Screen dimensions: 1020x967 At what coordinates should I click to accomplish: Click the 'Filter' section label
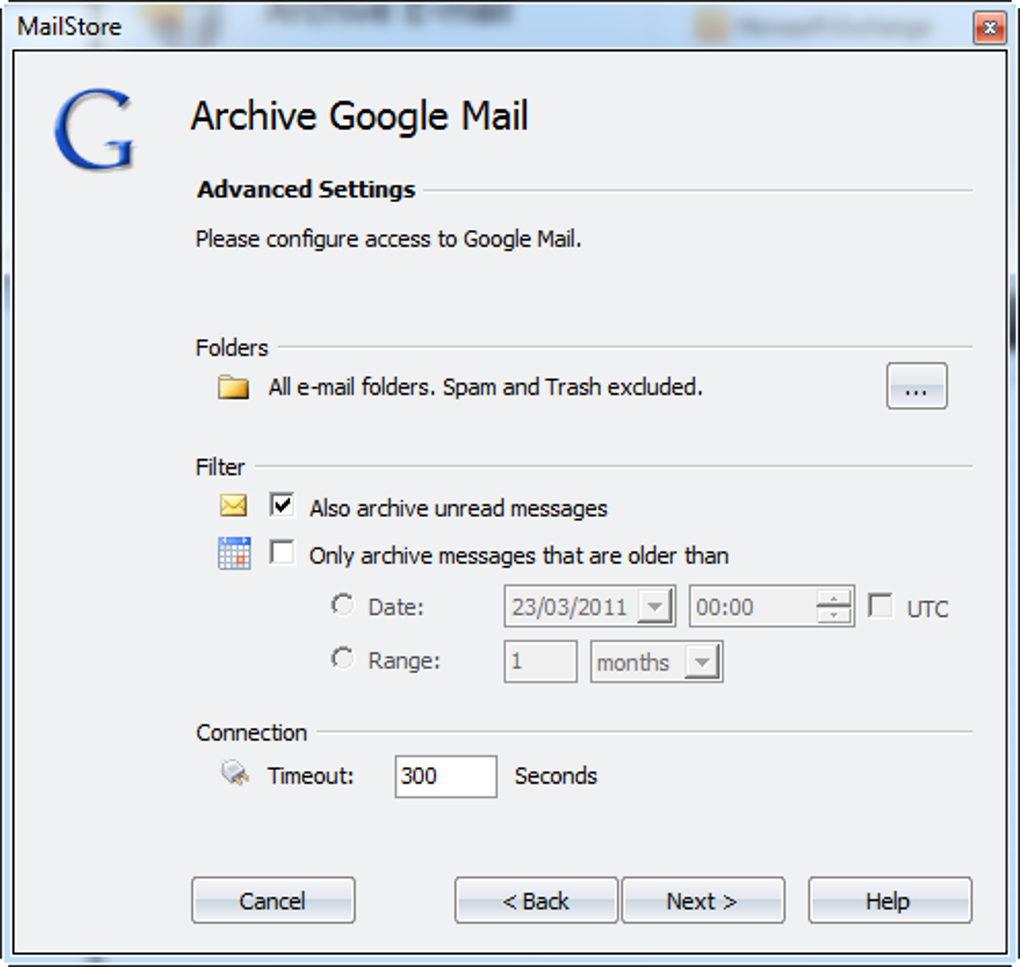click(220, 467)
